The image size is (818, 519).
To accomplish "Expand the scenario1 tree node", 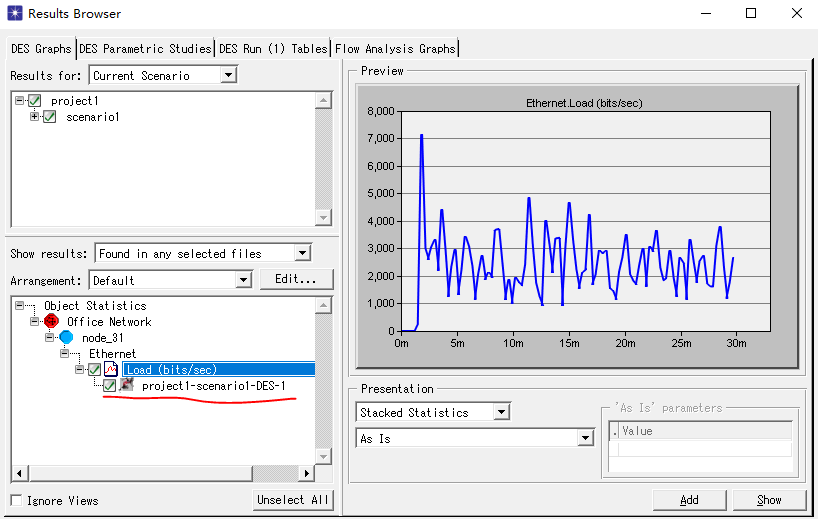I will tap(34, 116).
